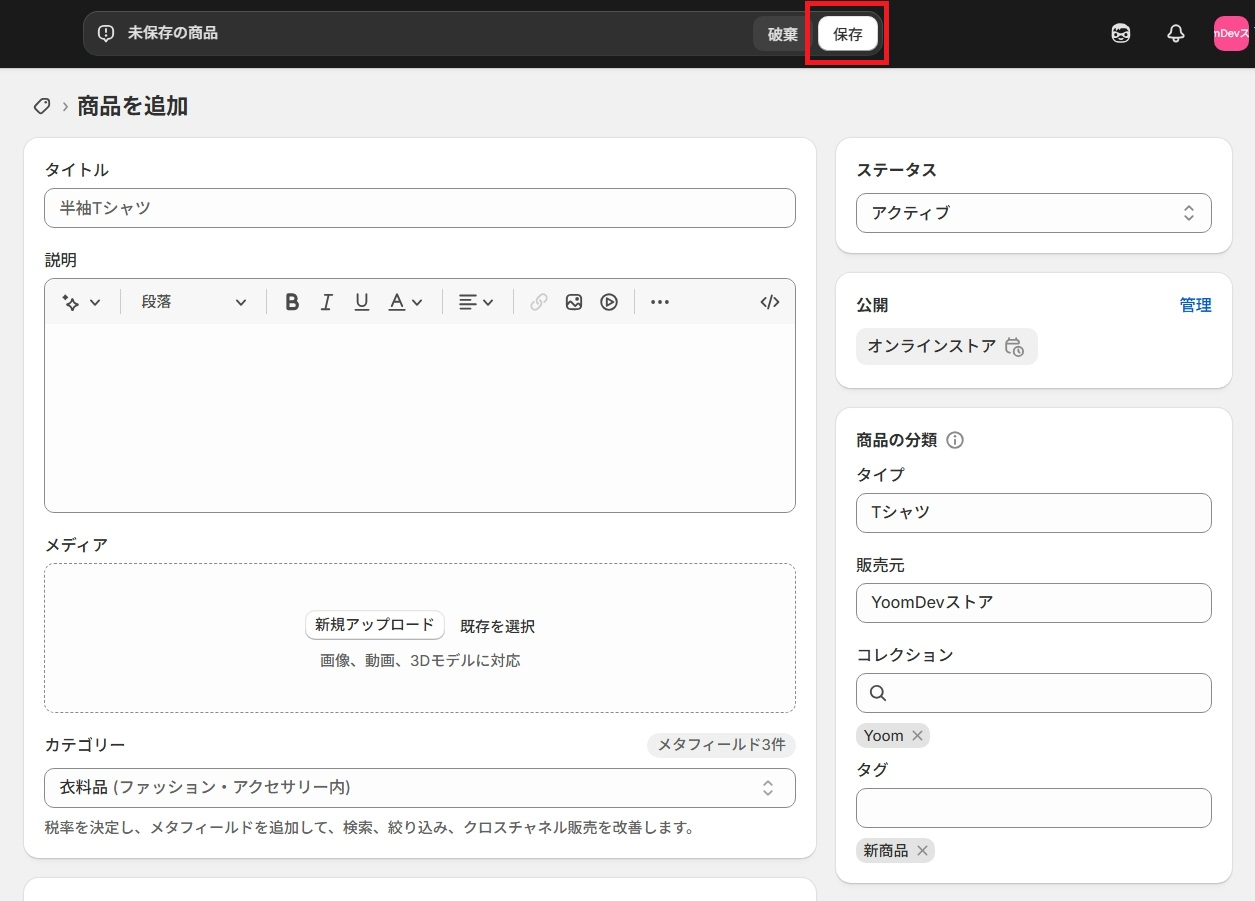Click the Bold formatting icon
The height and width of the screenshot is (901, 1255).
(292, 302)
